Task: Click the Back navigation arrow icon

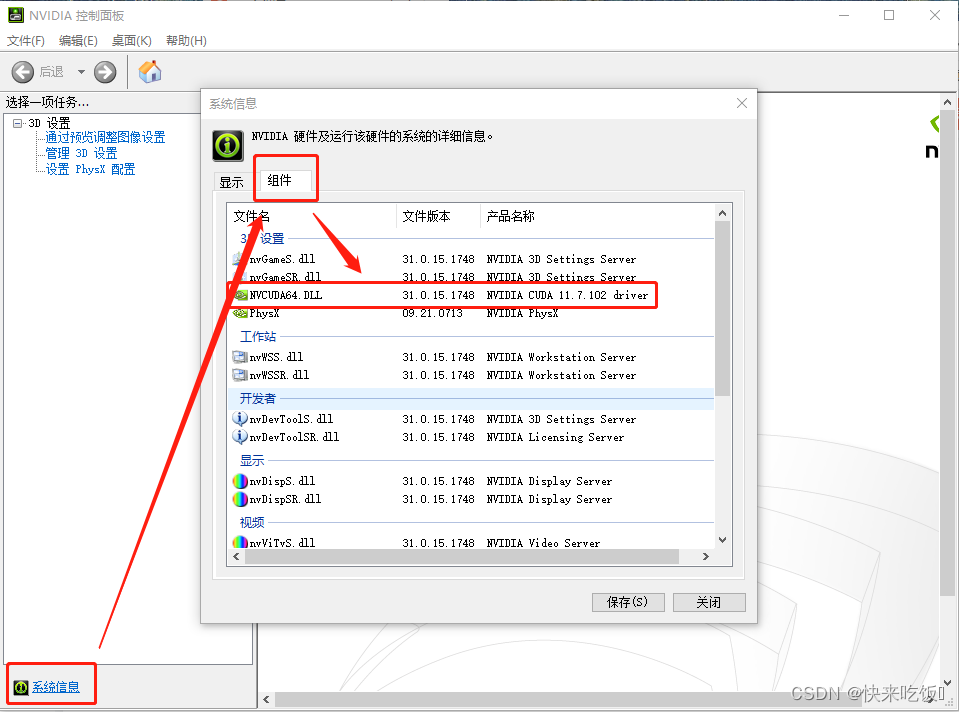Action: click(x=22, y=71)
